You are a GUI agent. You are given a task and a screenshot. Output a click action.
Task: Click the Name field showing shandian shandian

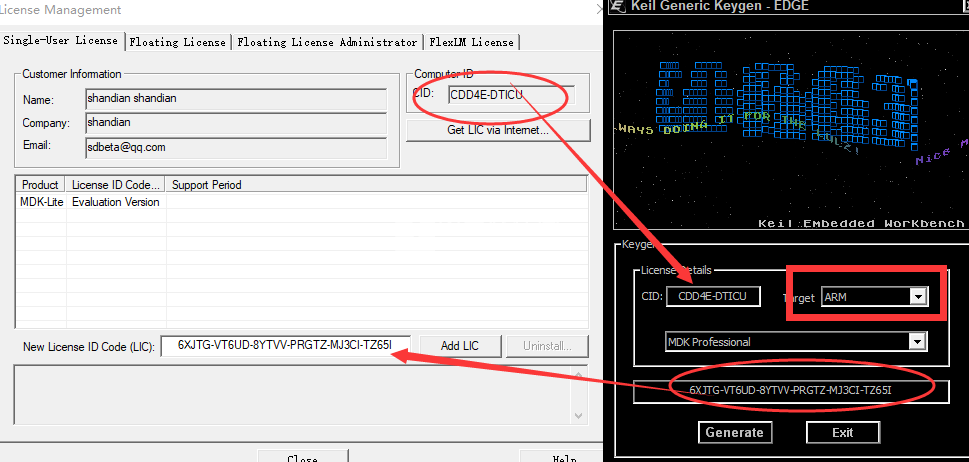[236, 99]
